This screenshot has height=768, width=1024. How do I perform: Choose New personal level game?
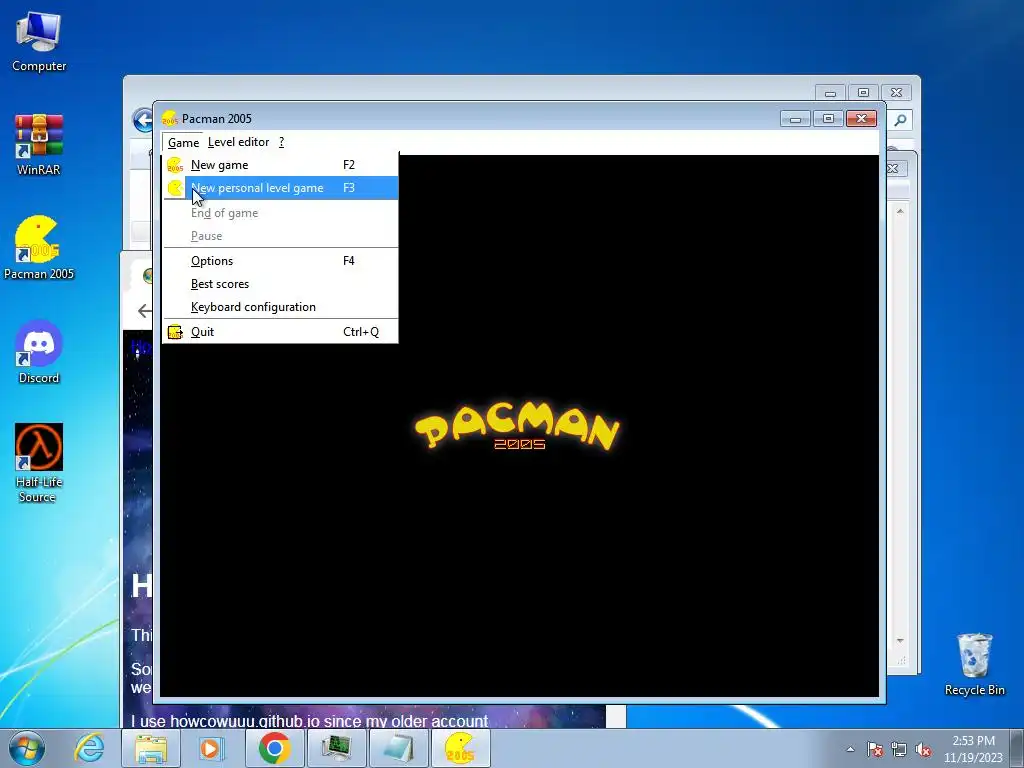tap(280, 188)
